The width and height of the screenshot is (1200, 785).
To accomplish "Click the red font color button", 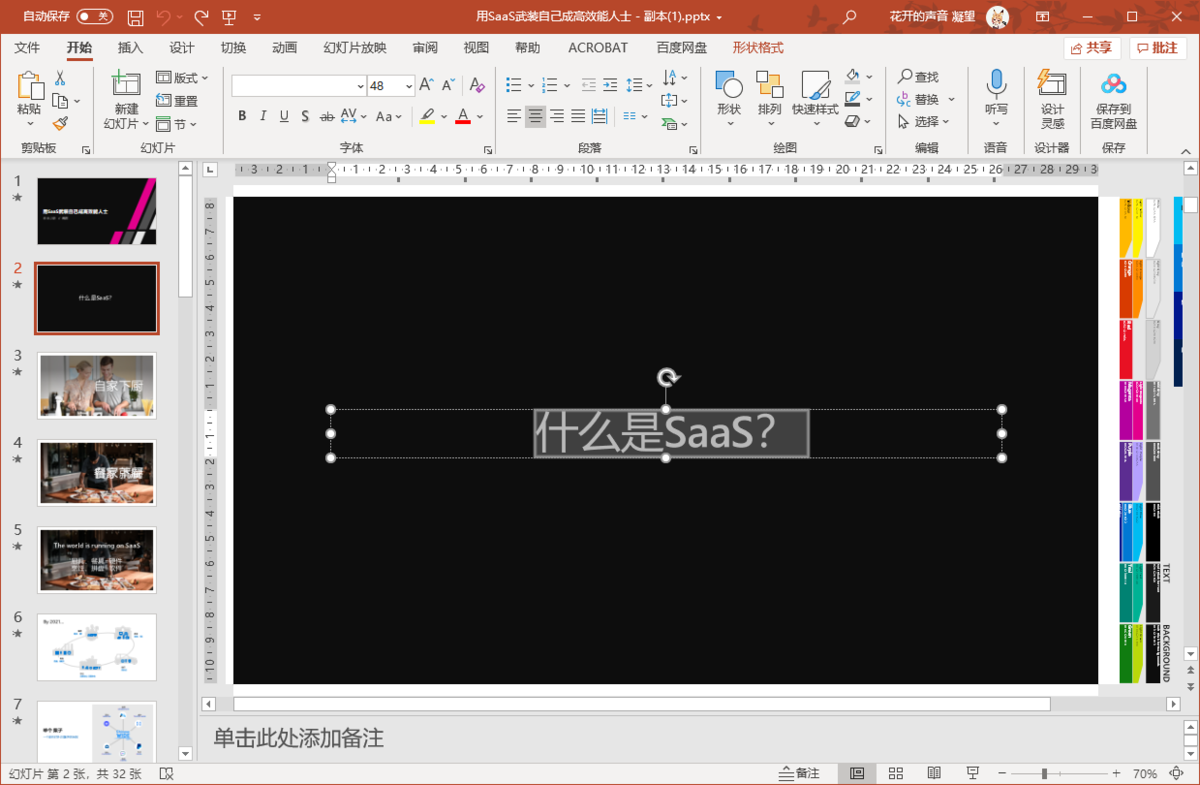I will 462,117.
